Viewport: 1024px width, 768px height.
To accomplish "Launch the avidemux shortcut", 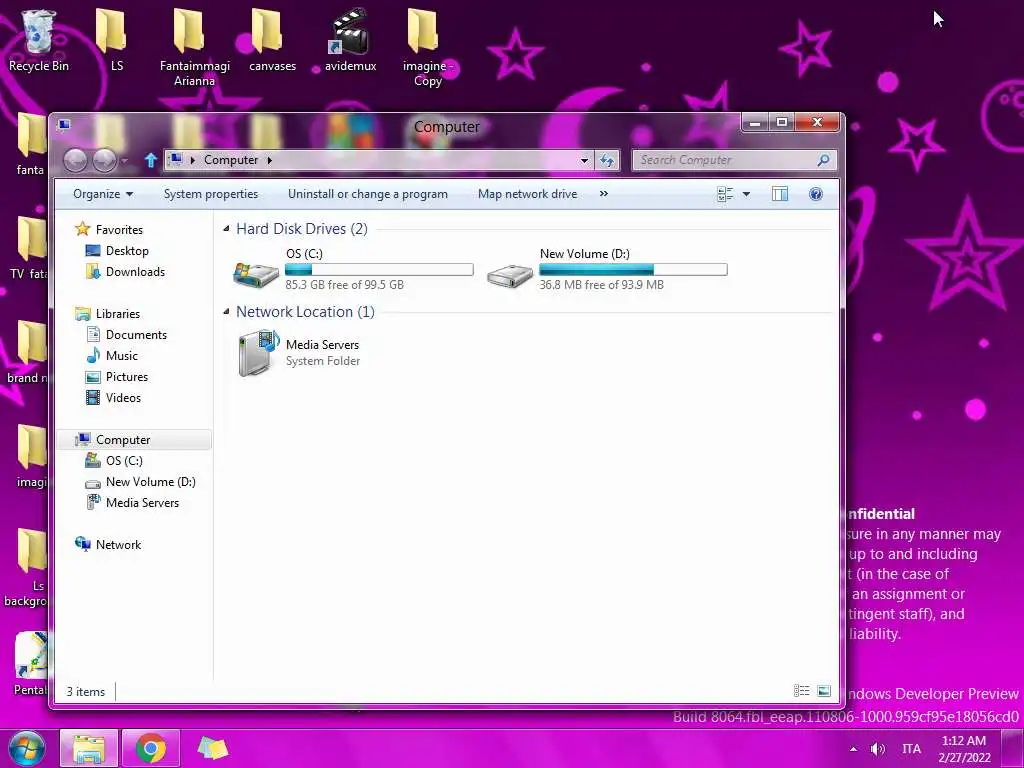I will point(350,40).
